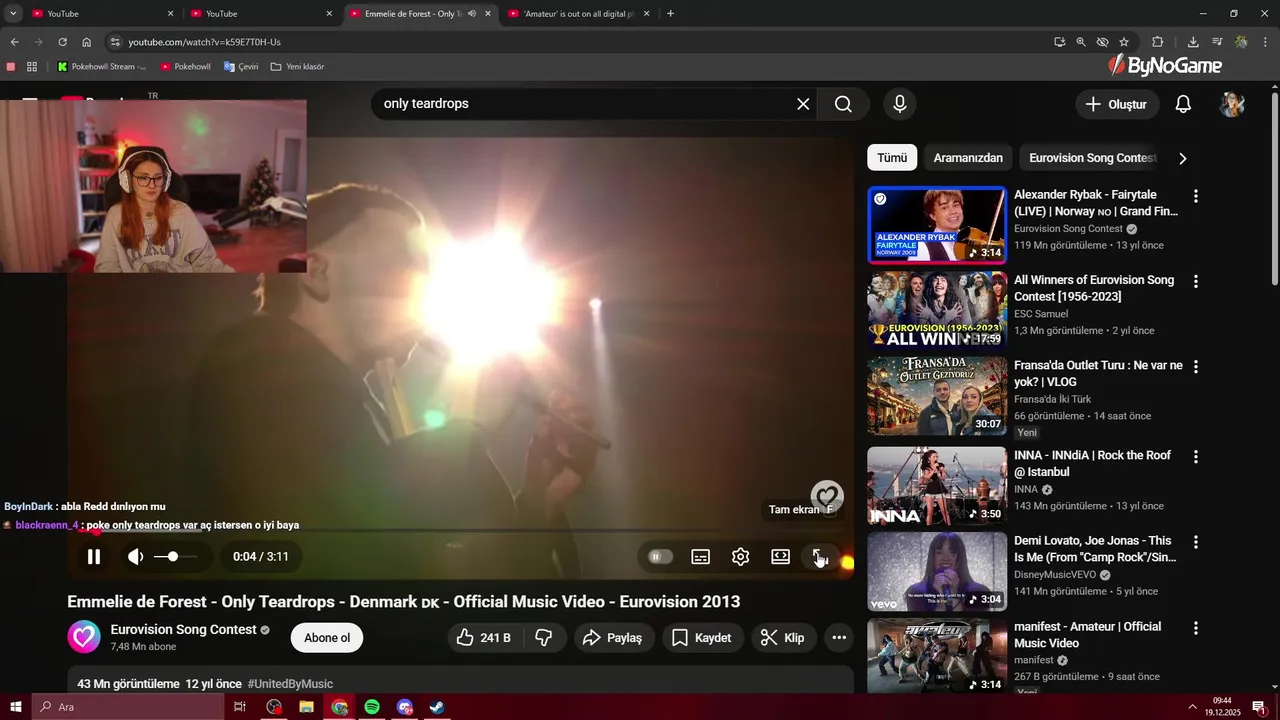Click the Kaydet save button
1280x720 pixels.
click(701, 638)
